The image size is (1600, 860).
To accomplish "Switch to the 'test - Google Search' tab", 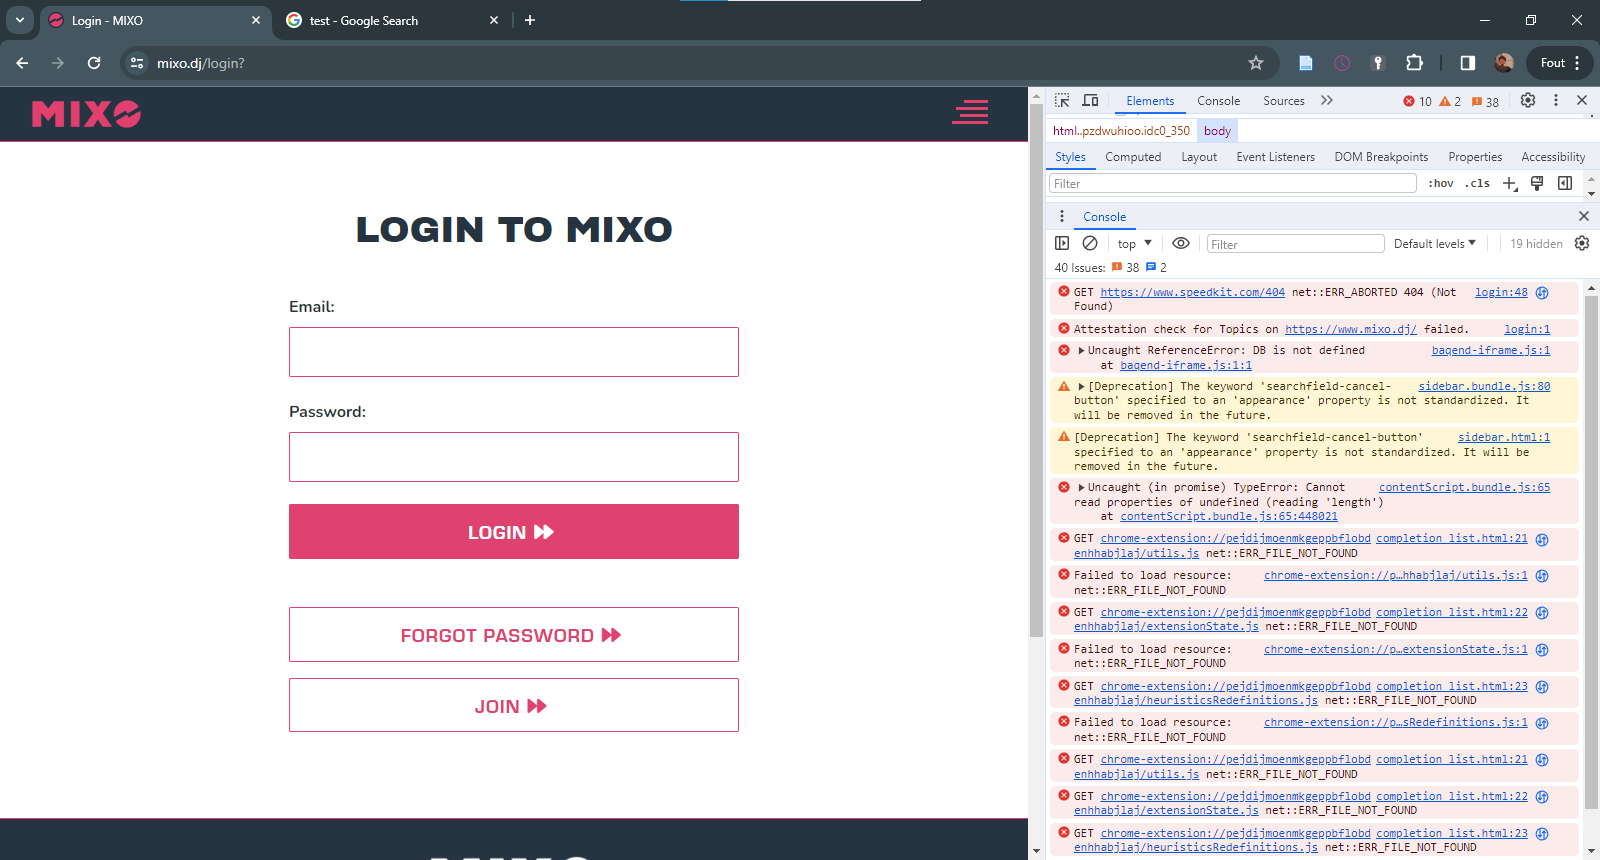I will (x=392, y=20).
